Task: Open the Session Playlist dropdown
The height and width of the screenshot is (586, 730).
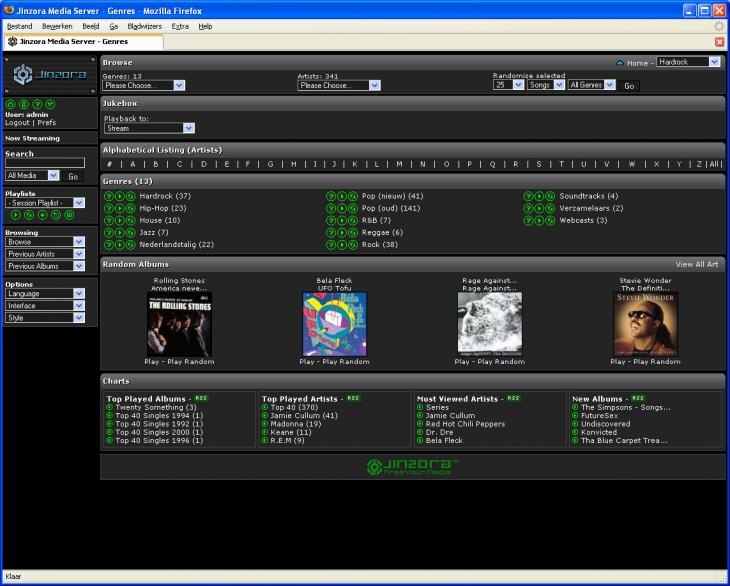Action: coord(45,203)
